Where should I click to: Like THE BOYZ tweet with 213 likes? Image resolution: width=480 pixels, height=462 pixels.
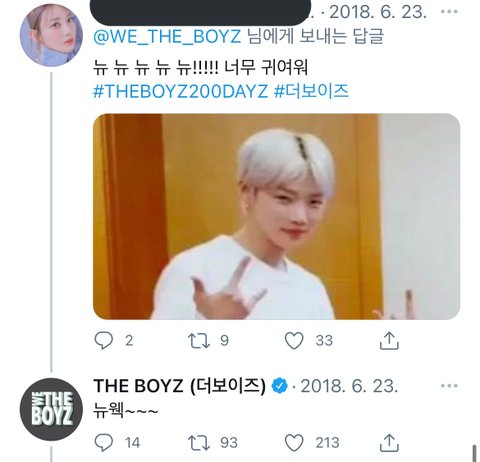294,443
